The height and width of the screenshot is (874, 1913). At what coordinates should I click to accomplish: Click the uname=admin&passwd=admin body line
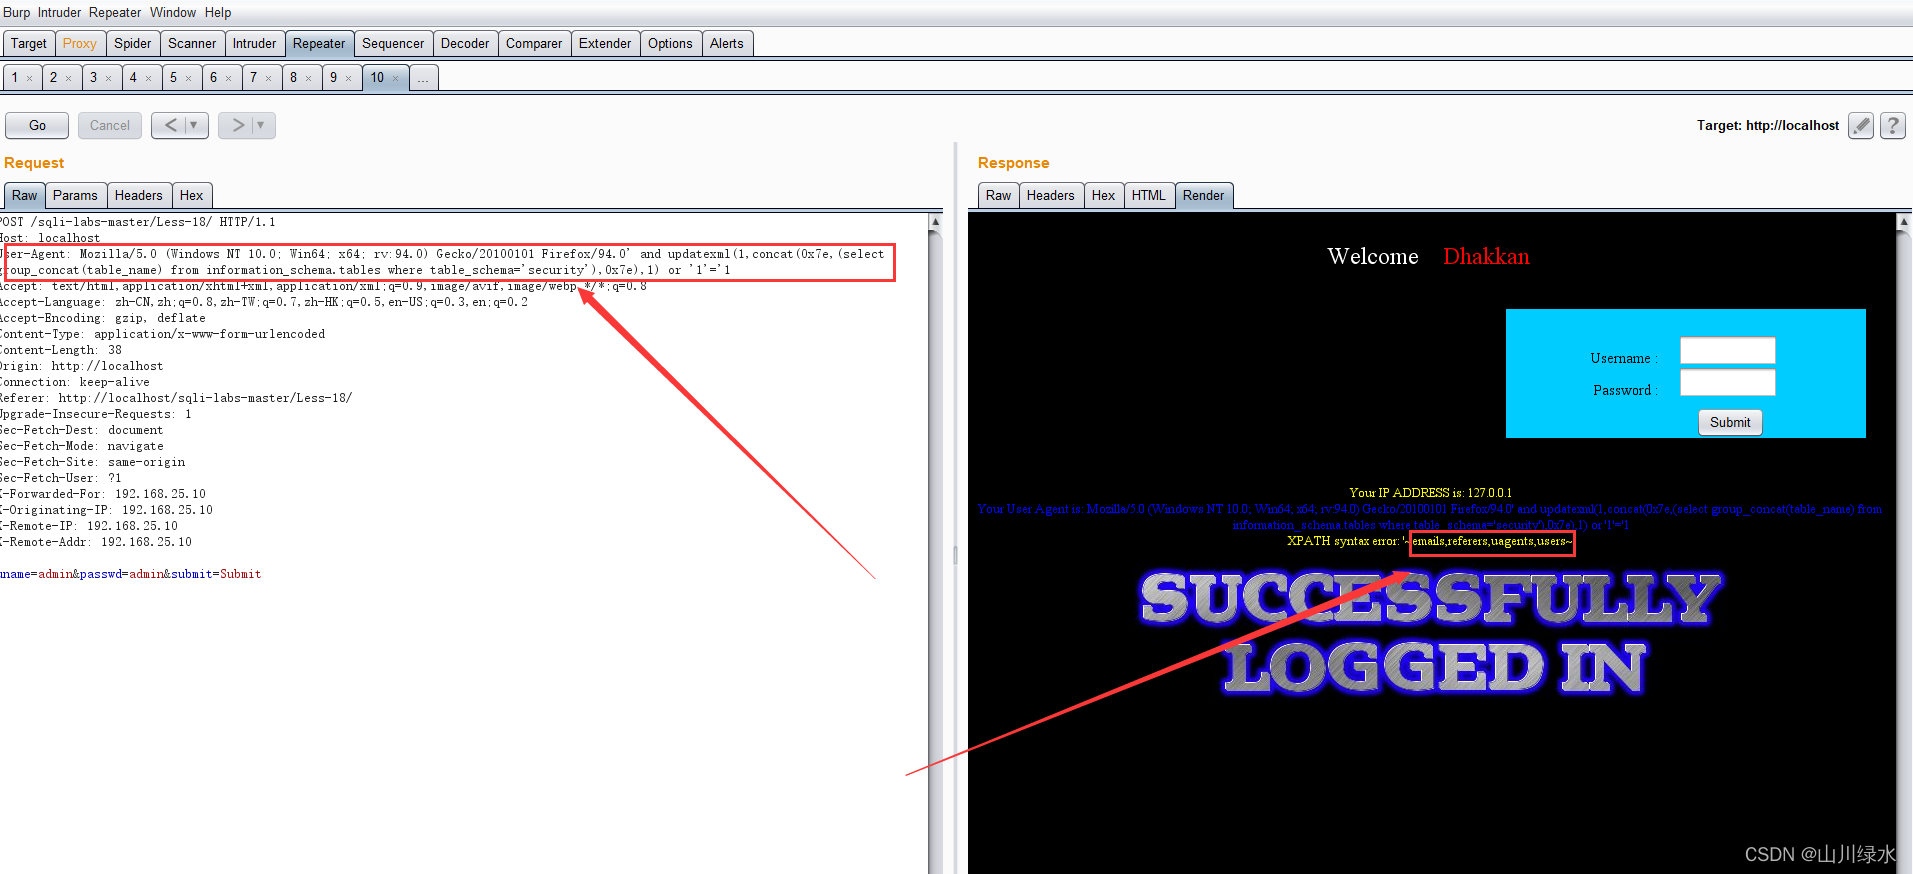point(131,574)
